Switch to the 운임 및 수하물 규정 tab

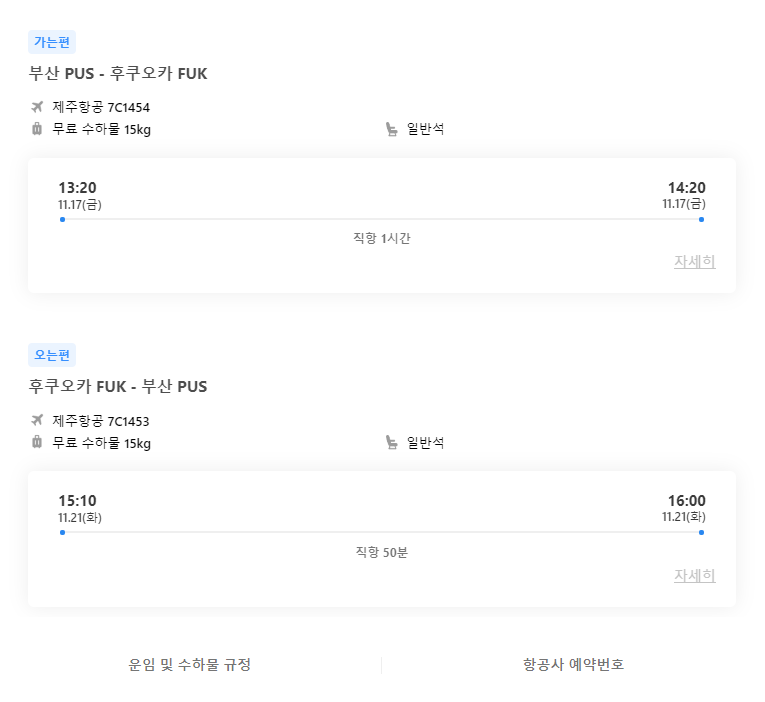click(x=190, y=665)
